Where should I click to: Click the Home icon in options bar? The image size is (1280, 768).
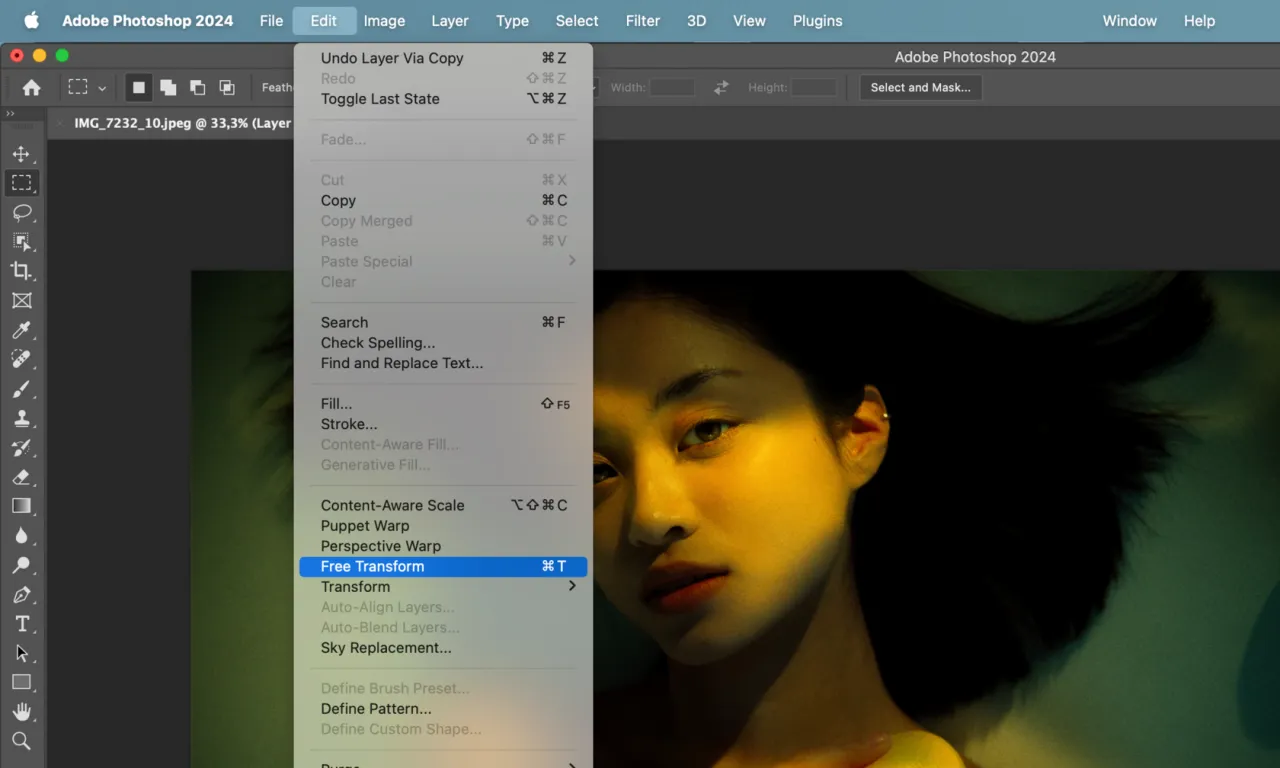pyautogui.click(x=32, y=88)
